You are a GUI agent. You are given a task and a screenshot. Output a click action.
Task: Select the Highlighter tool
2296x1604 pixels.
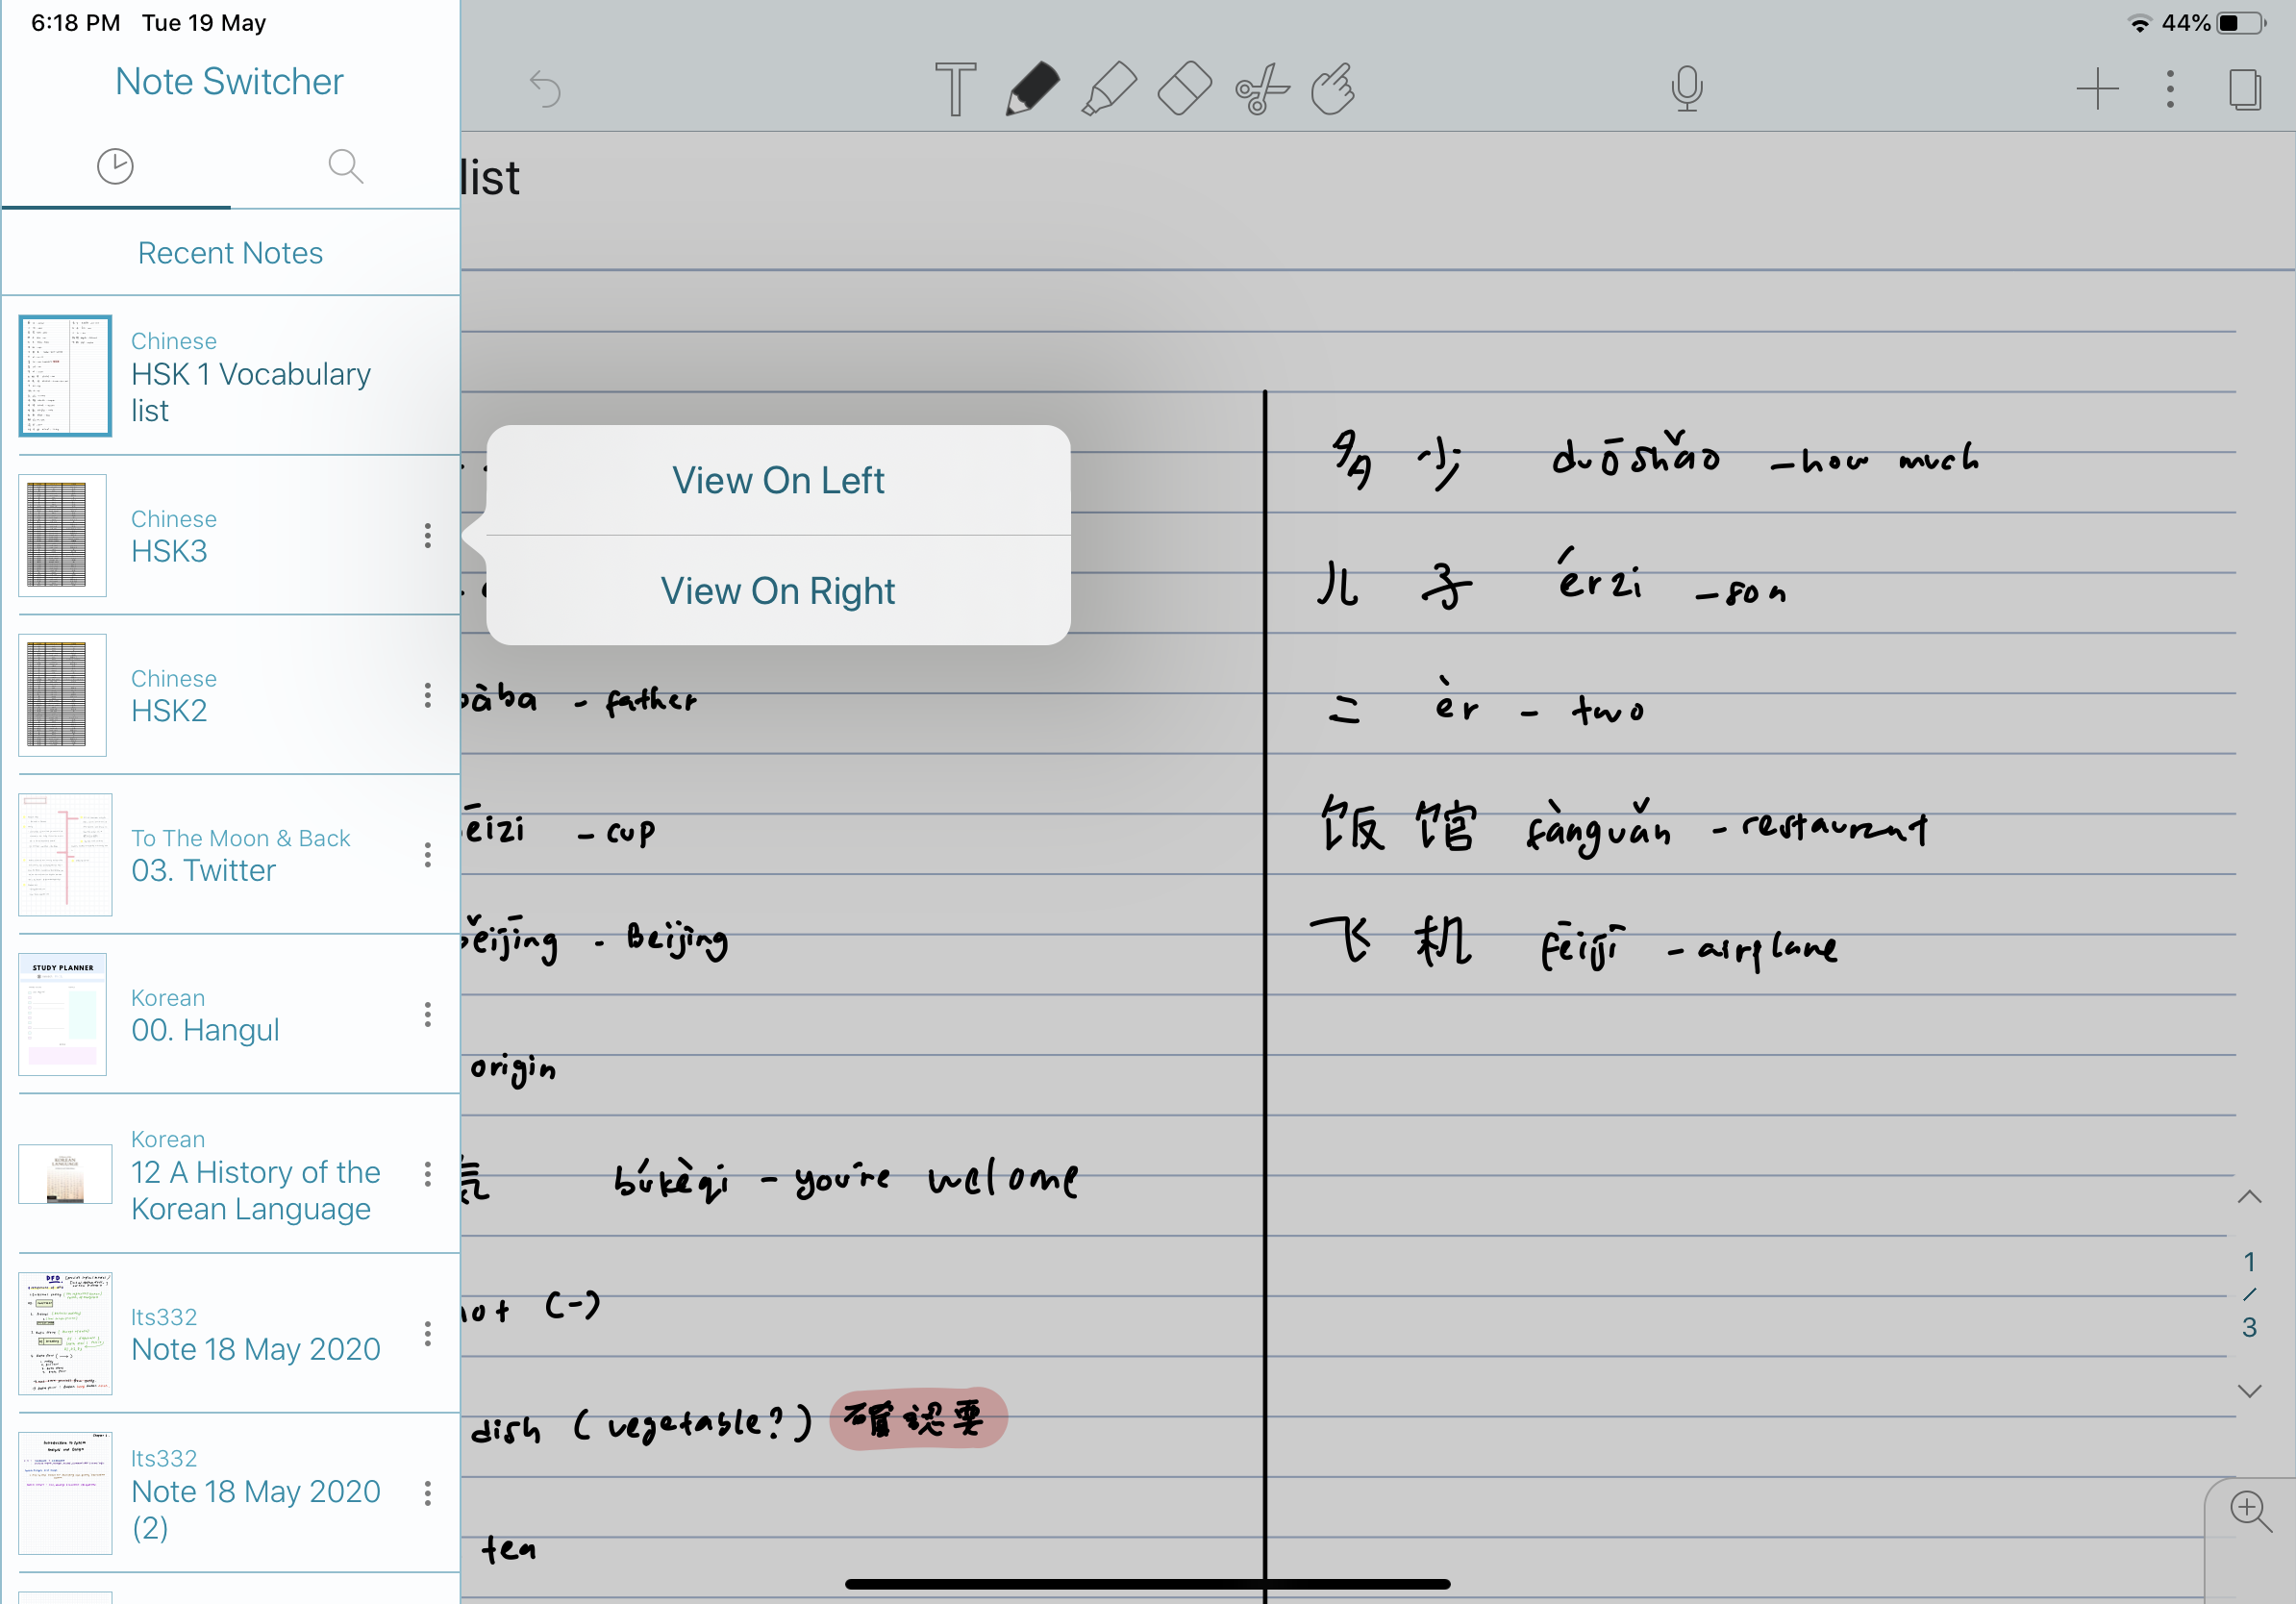tap(1108, 89)
